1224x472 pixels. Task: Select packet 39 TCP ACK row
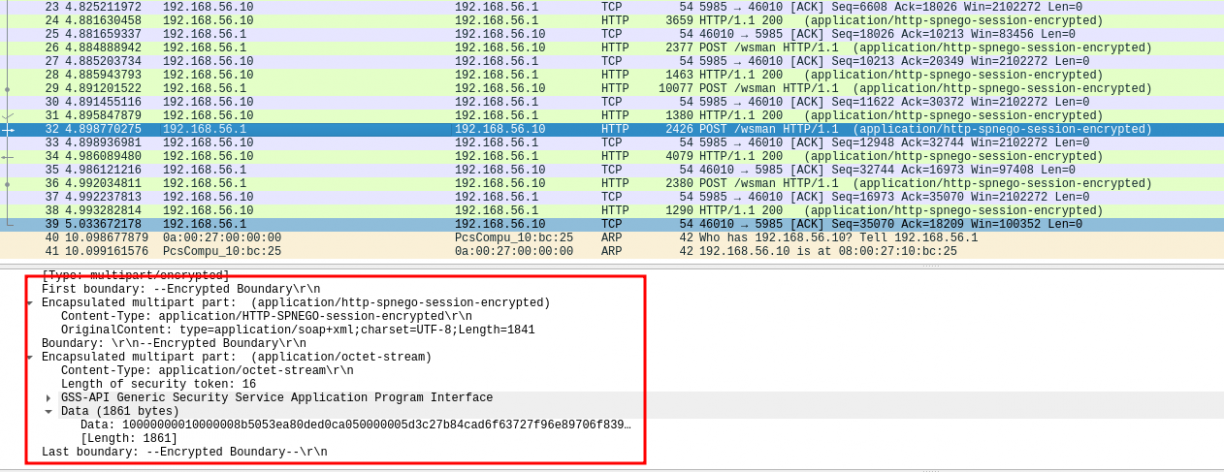tap(600, 224)
